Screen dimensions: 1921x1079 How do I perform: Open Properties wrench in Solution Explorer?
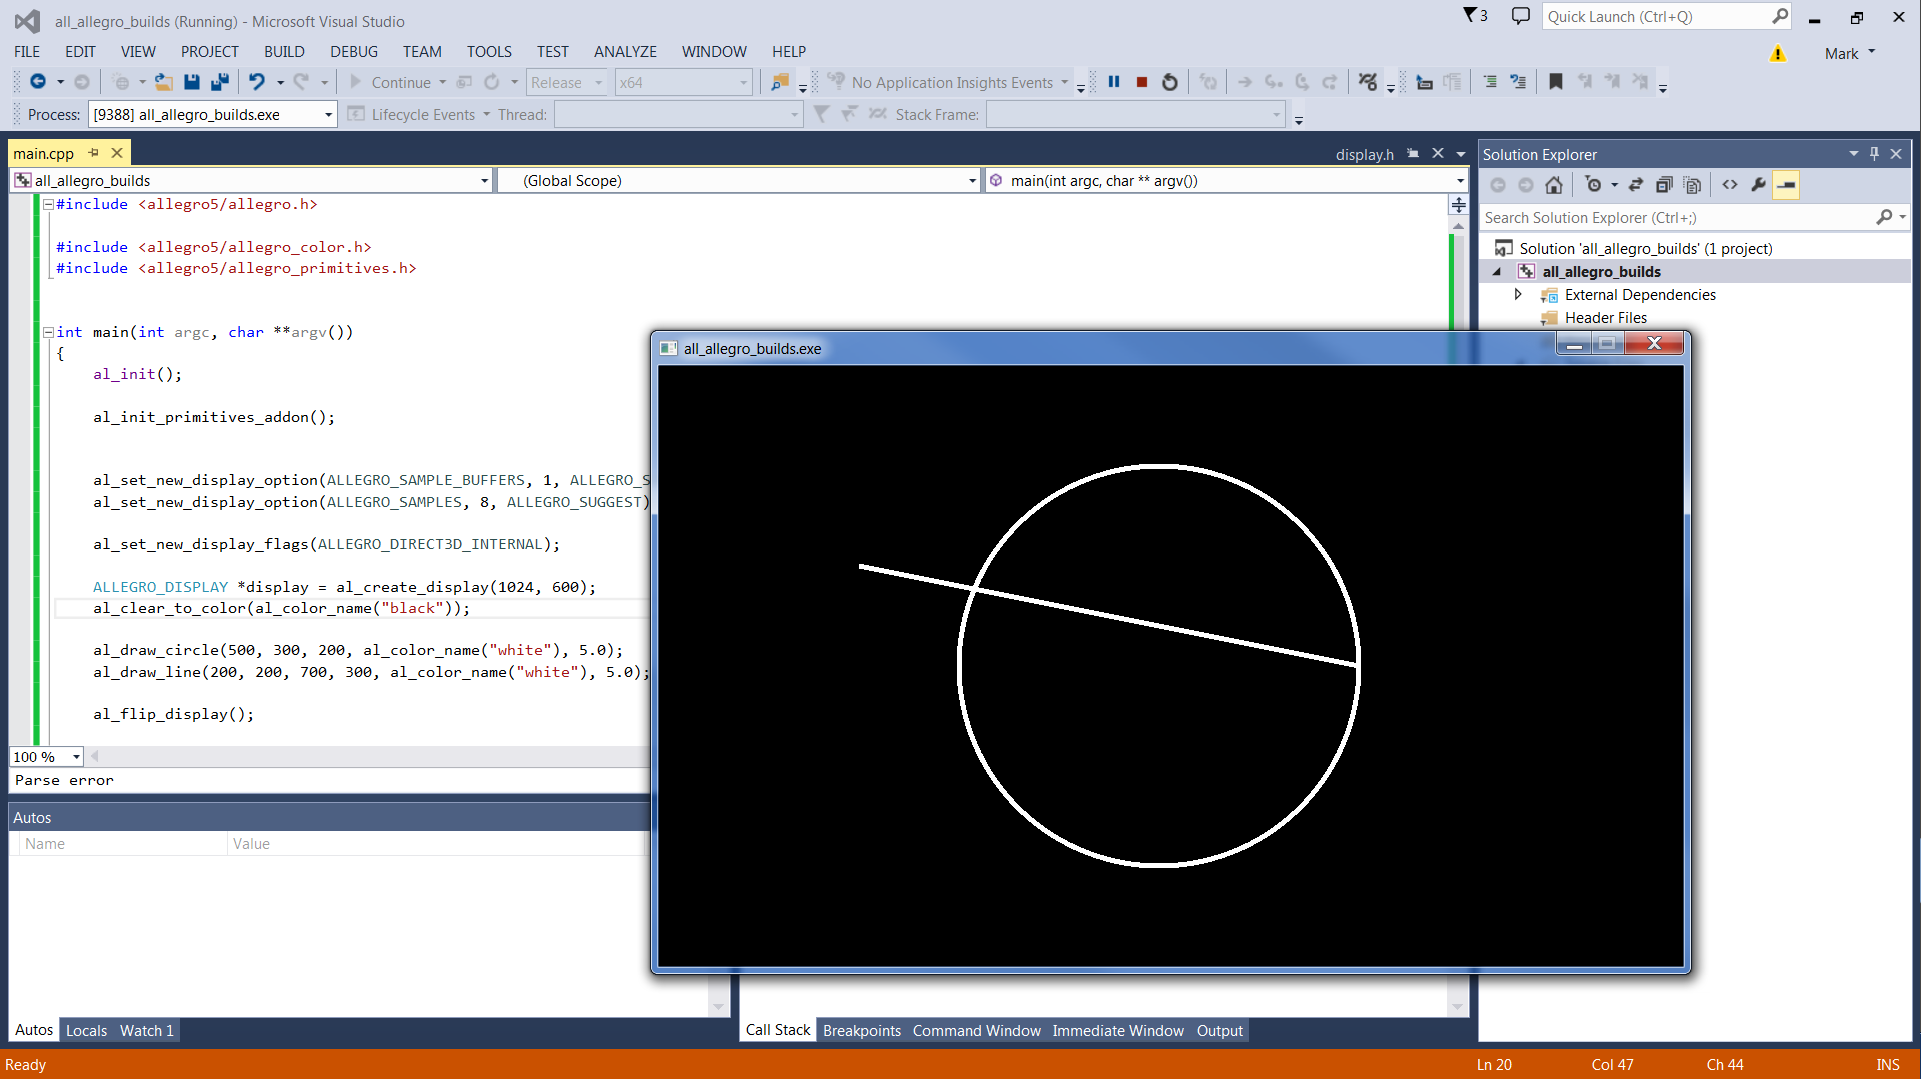tap(1758, 185)
